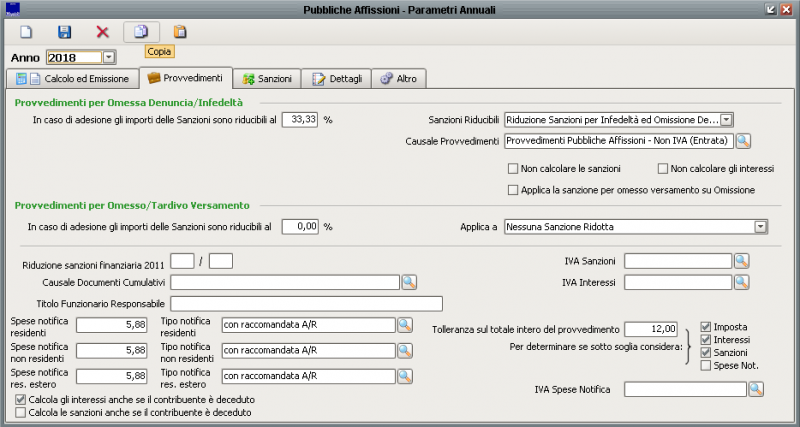Open the Applica a Nessuna Sanzione Ridotta dropdown
The width and height of the screenshot is (800, 427).
pos(761,227)
